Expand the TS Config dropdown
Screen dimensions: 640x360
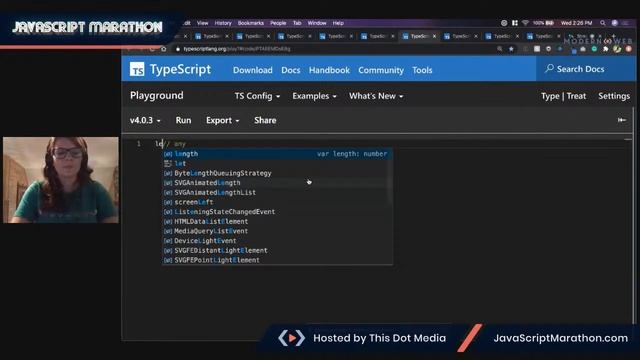tap(257, 96)
